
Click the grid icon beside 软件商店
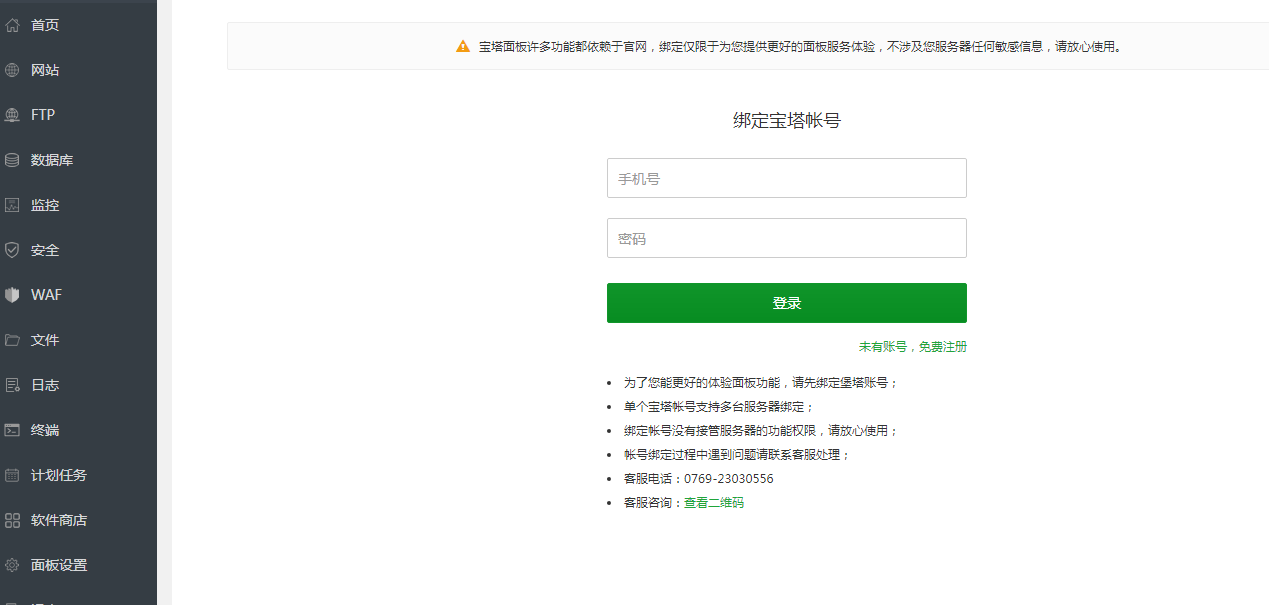[x=12, y=520]
